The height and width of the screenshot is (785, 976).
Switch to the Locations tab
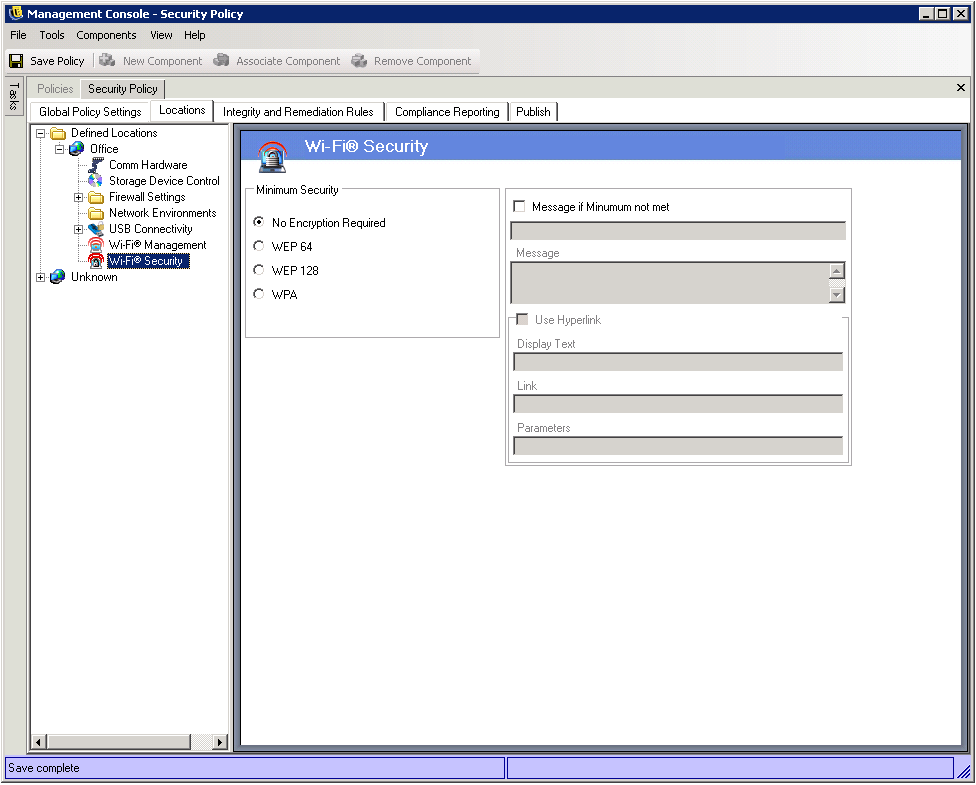tap(182, 110)
